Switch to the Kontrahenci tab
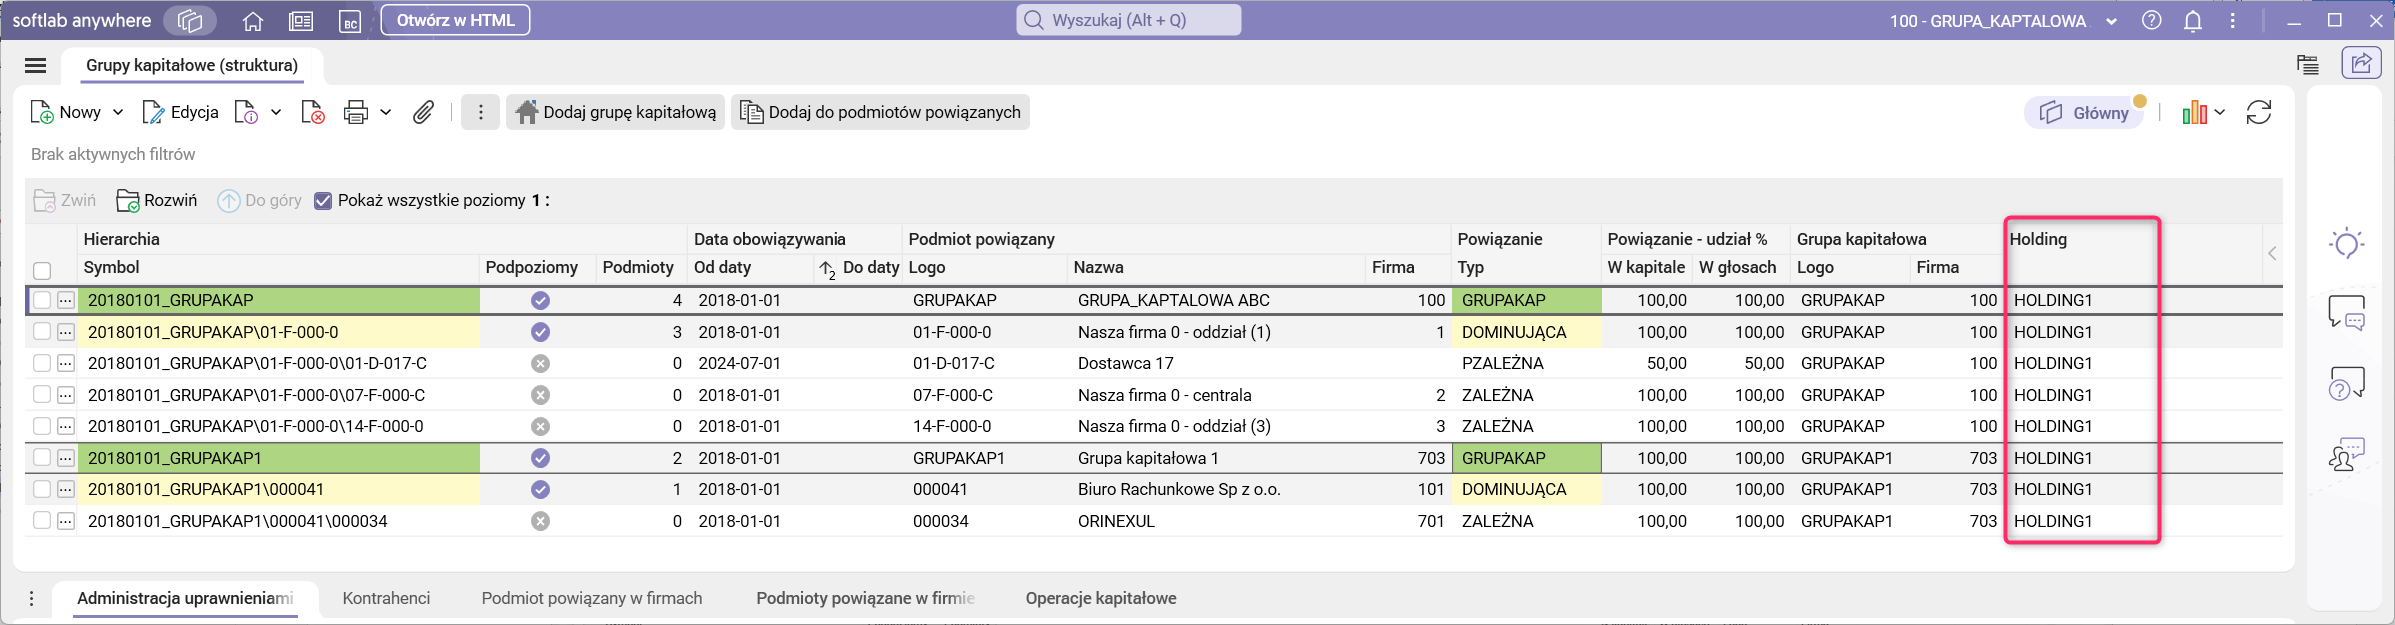 [x=386, y=598]
